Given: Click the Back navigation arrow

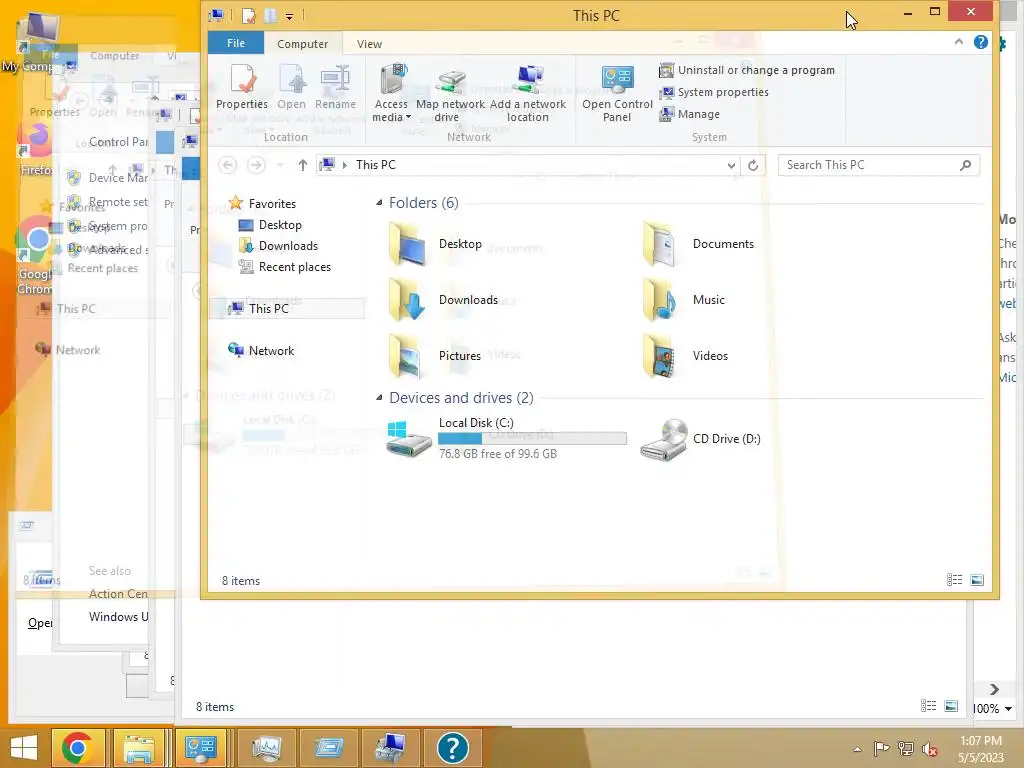Looking at the screenshot, I should 227,165.
